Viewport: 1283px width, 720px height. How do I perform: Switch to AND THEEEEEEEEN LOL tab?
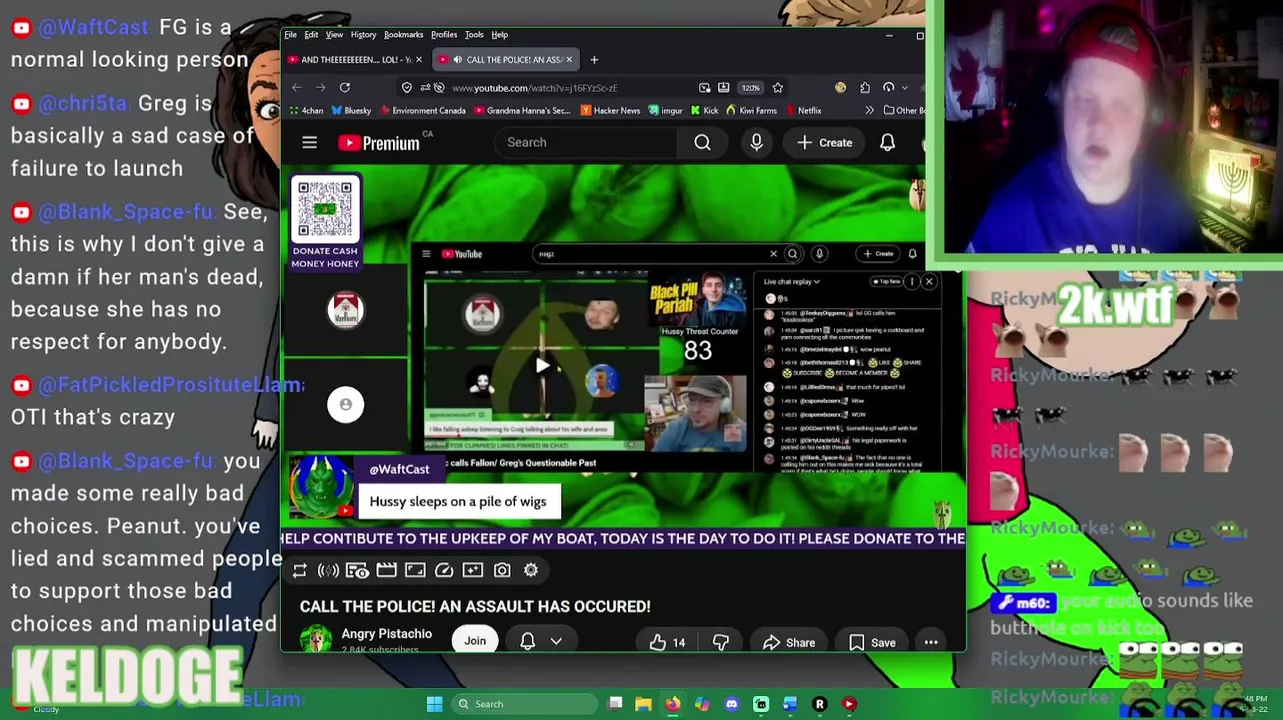coord(355,60)
